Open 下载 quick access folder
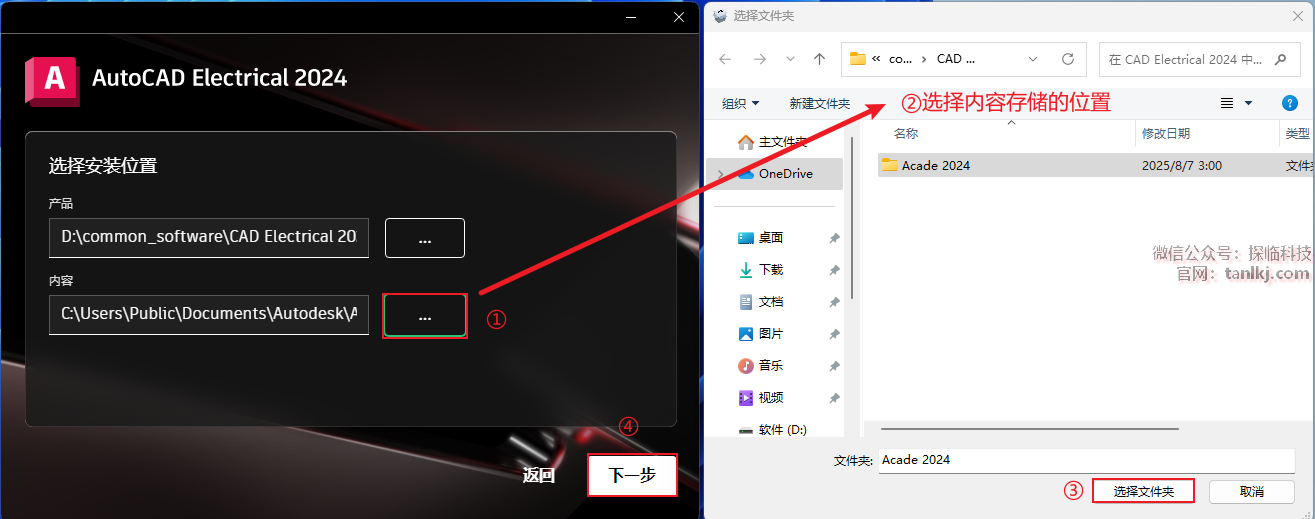Screen dimensions: 1315x519 pos(771,269)
